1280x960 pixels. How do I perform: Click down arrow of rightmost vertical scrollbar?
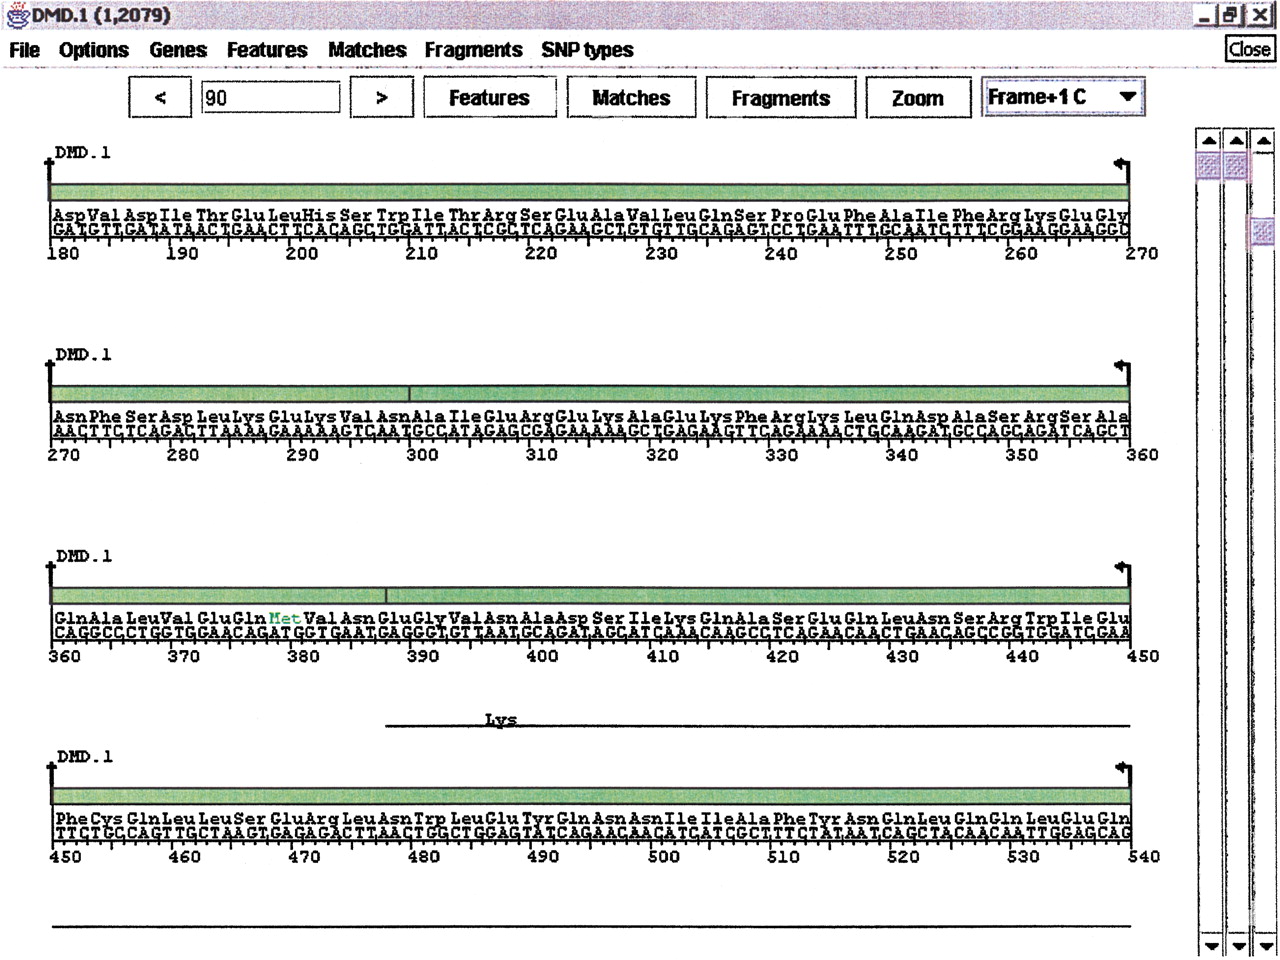[x=1266, y=945]
